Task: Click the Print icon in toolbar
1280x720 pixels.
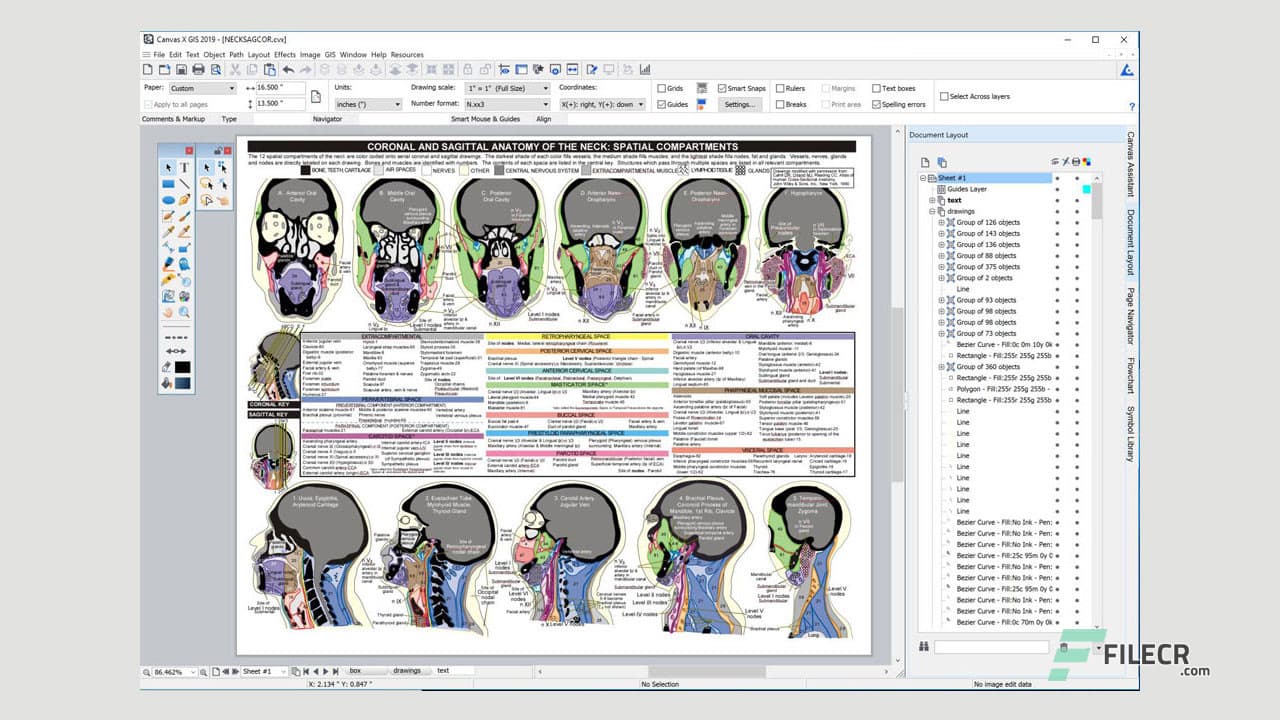Action: pyautogui.click(x=198, y=69)
